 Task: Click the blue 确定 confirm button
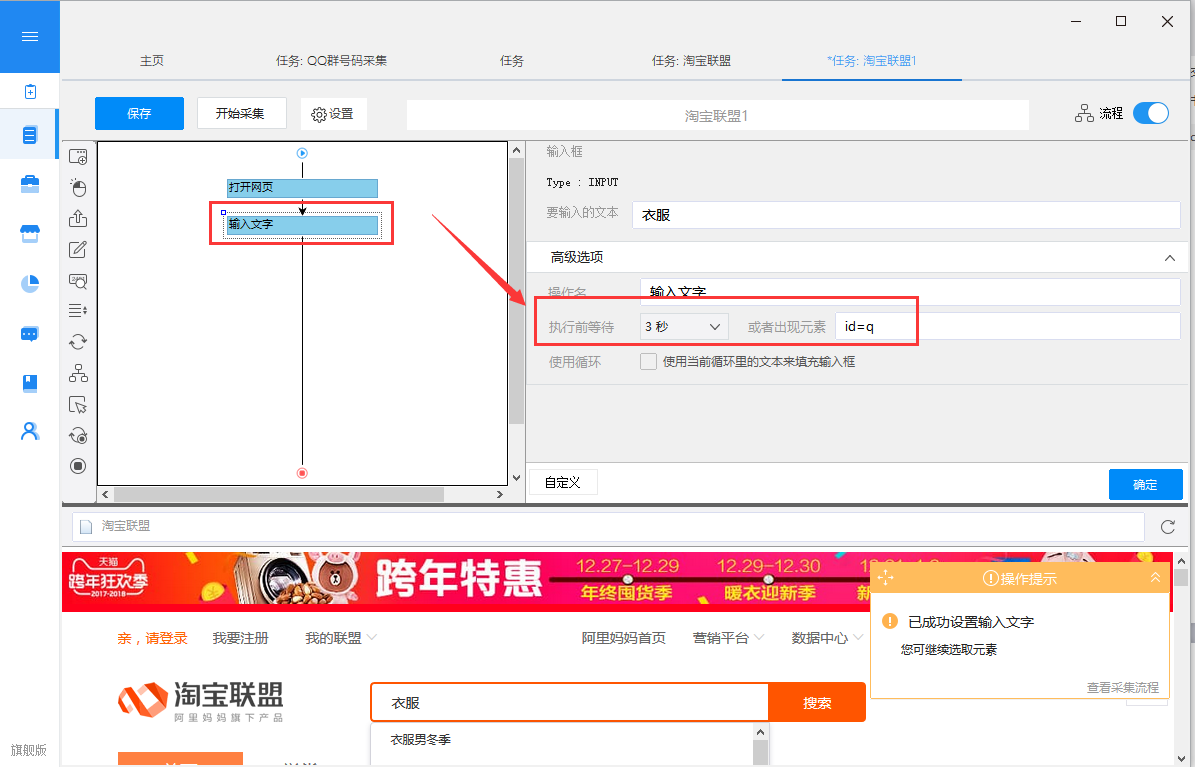(1145, 484)
